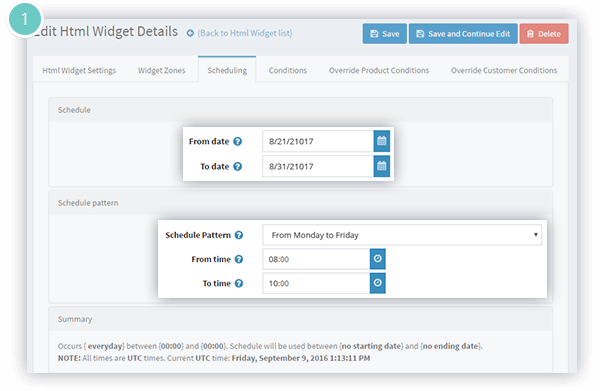600x391 pixels.
Task: Click the Schedule pattern section header
Action: (x=300, y=203)
